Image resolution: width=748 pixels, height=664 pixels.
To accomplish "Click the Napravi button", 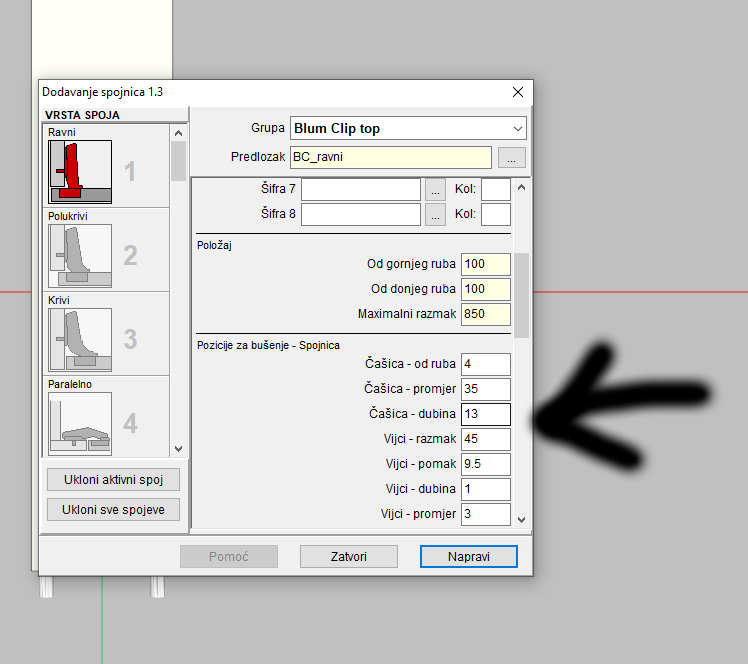I will (468, 556).
